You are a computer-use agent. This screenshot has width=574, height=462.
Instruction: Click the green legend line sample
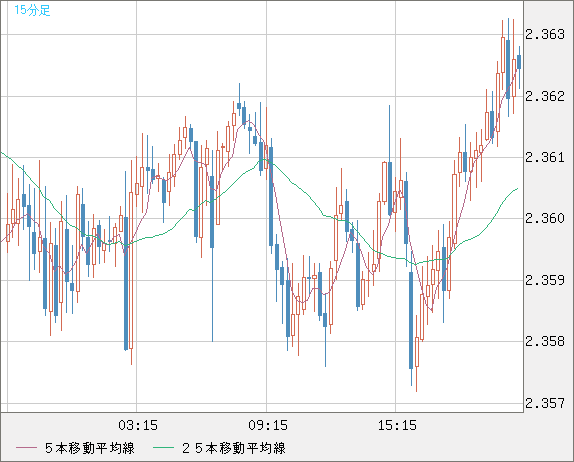pos(163,448)
